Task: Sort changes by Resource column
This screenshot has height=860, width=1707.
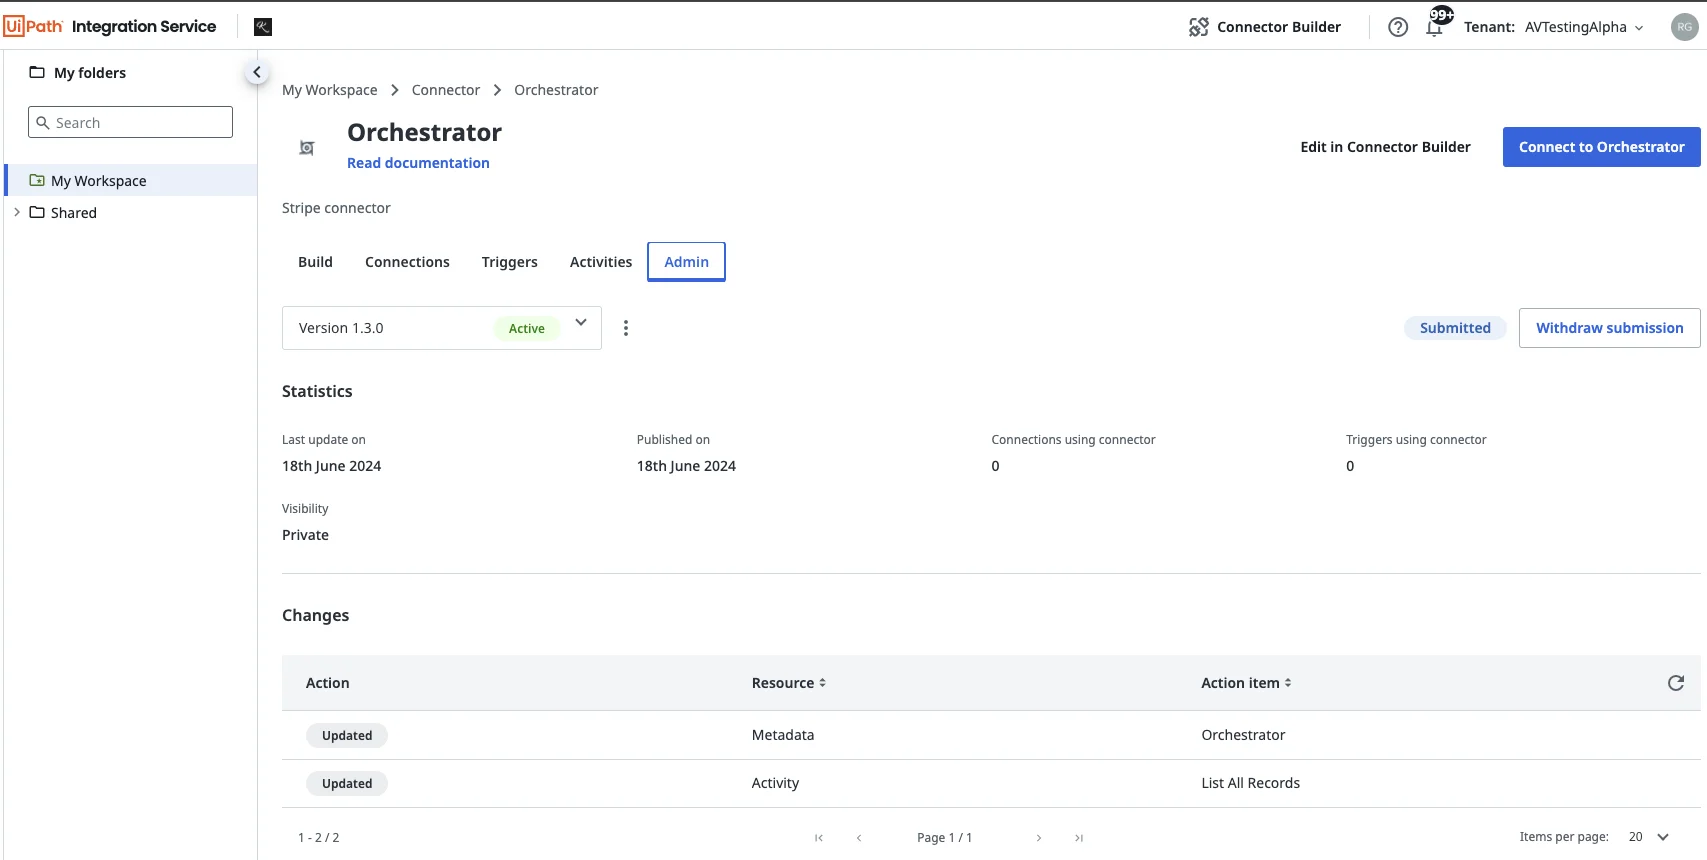Action: (x=788, y=683)
